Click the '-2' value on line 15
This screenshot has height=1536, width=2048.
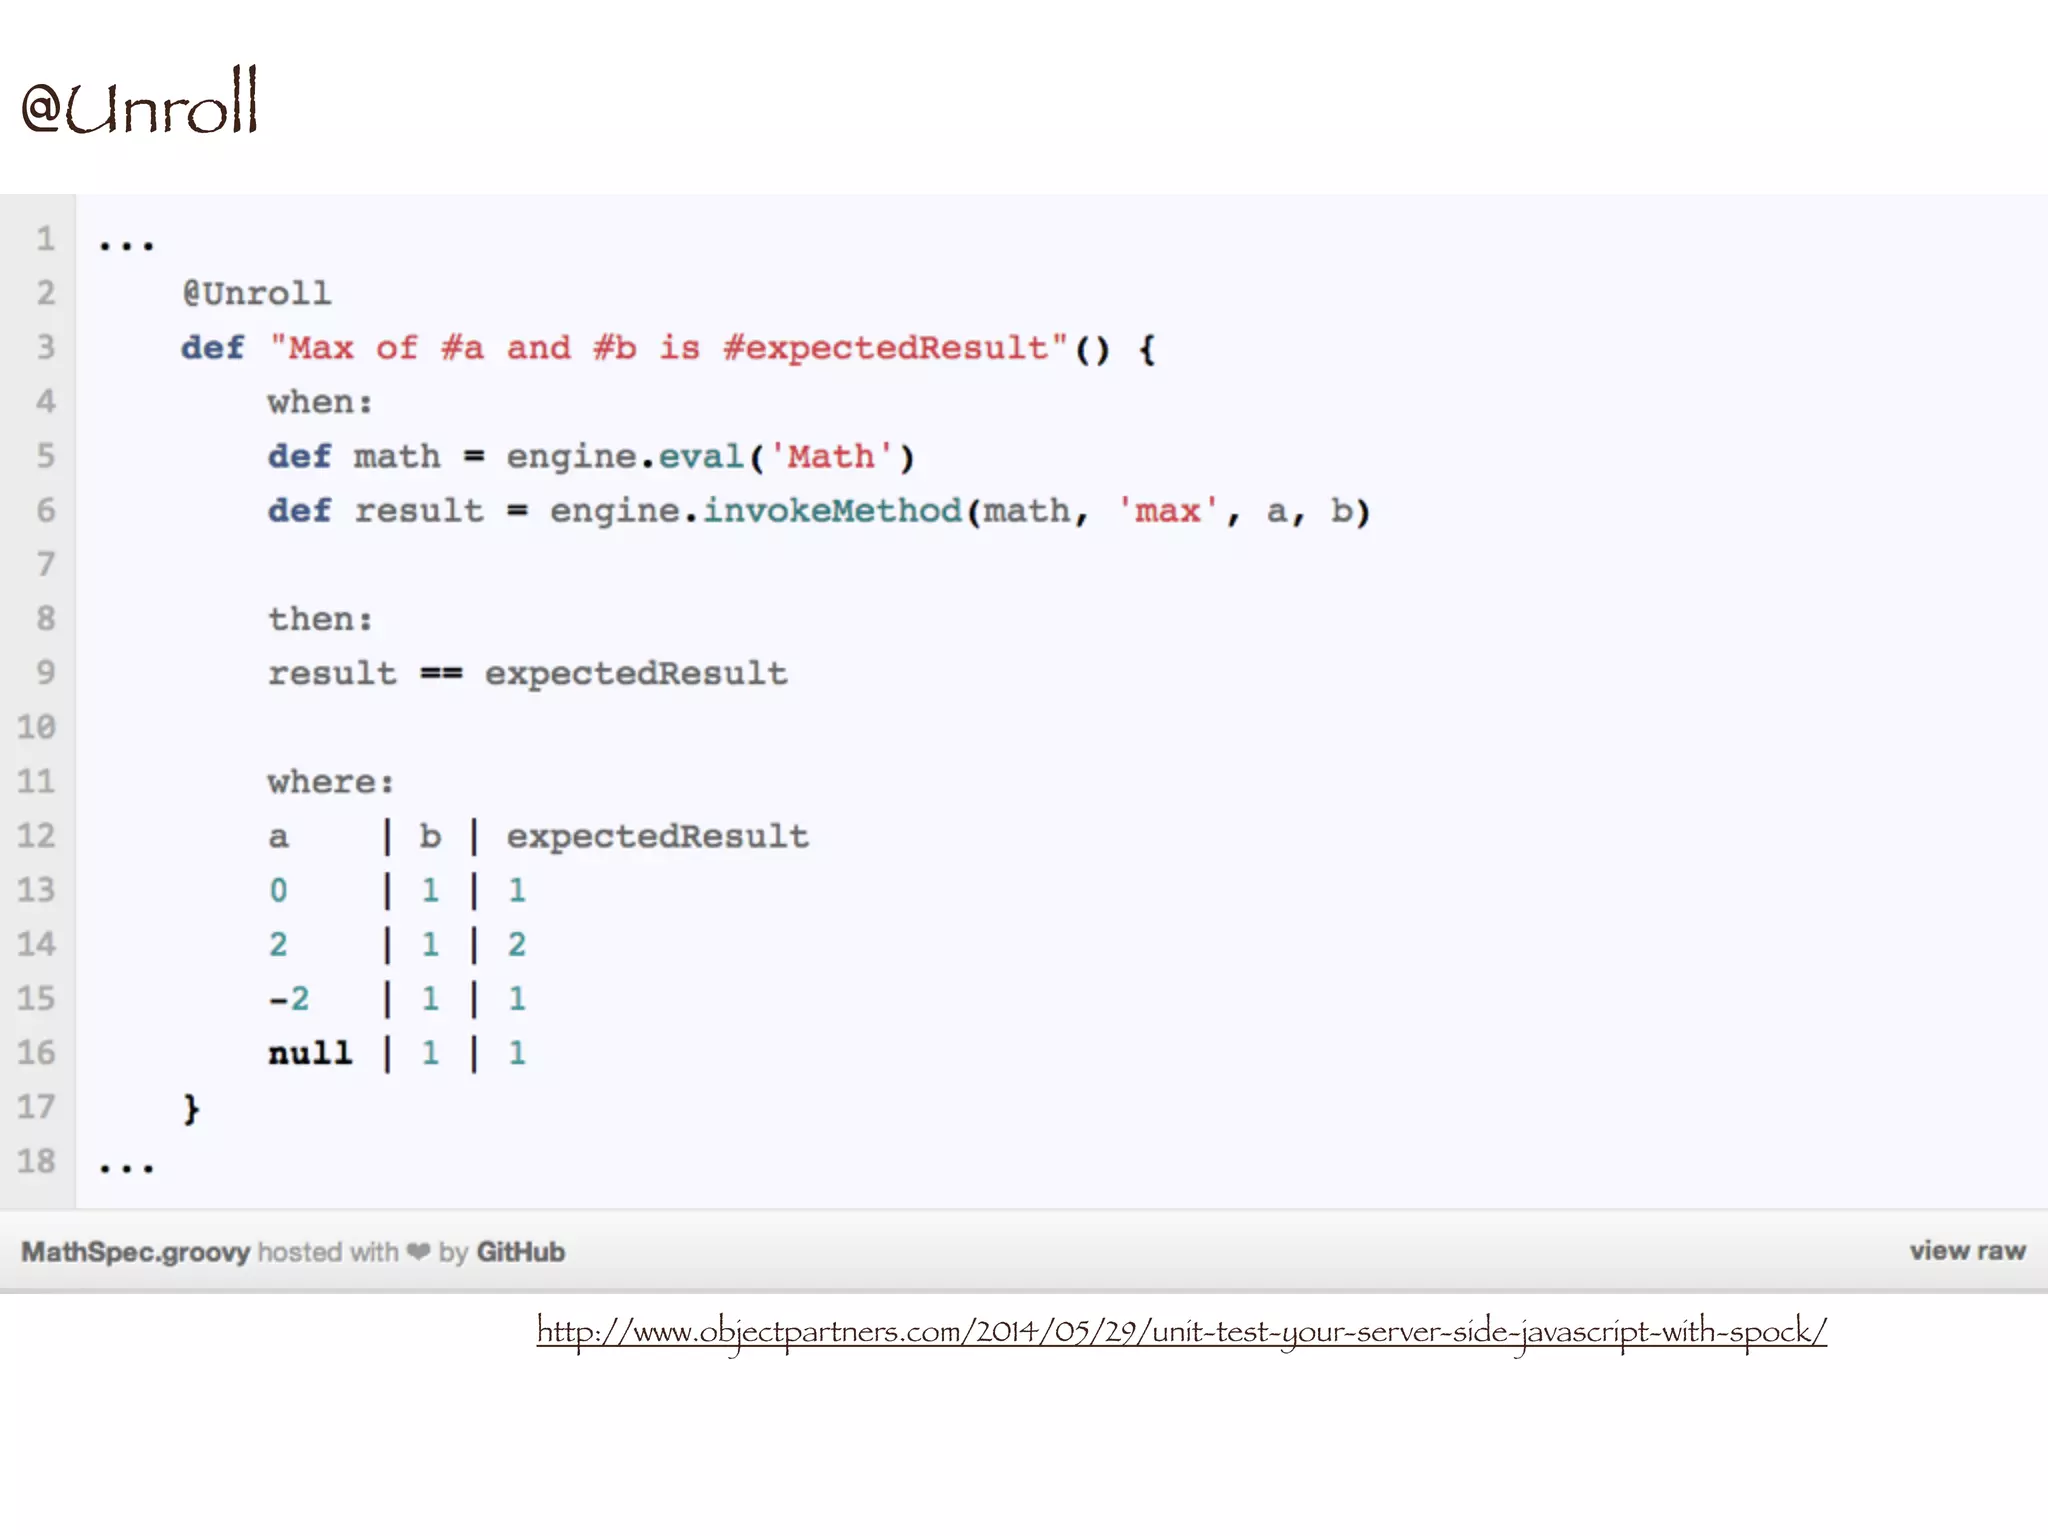[x=289, y=998]
